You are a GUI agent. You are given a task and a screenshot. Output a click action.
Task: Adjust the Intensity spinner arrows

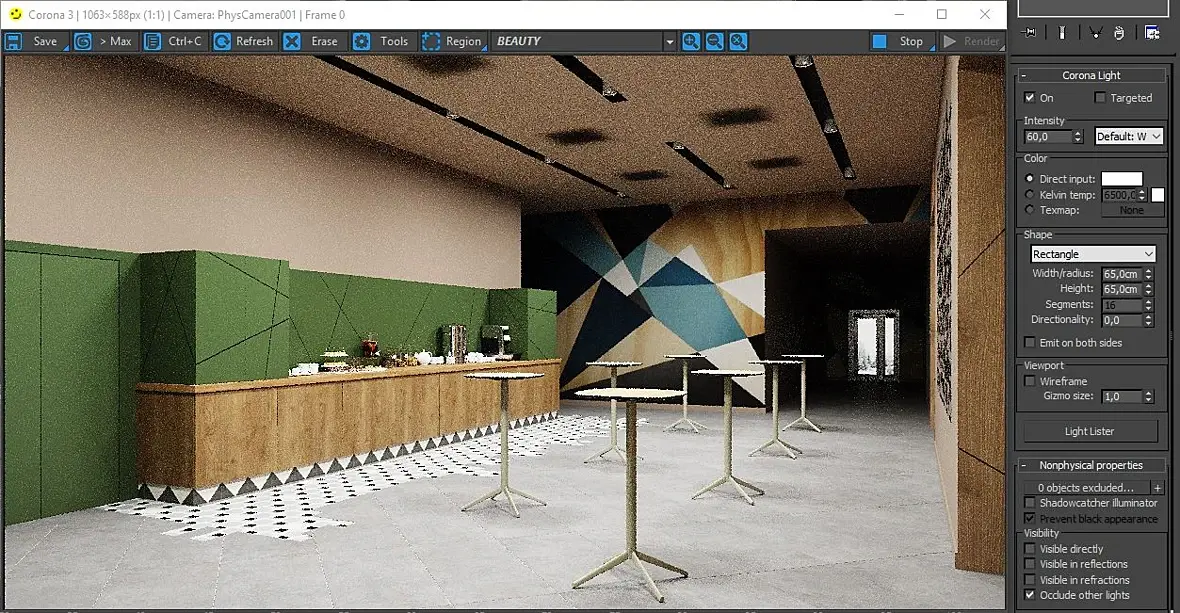click(1078, 136)
